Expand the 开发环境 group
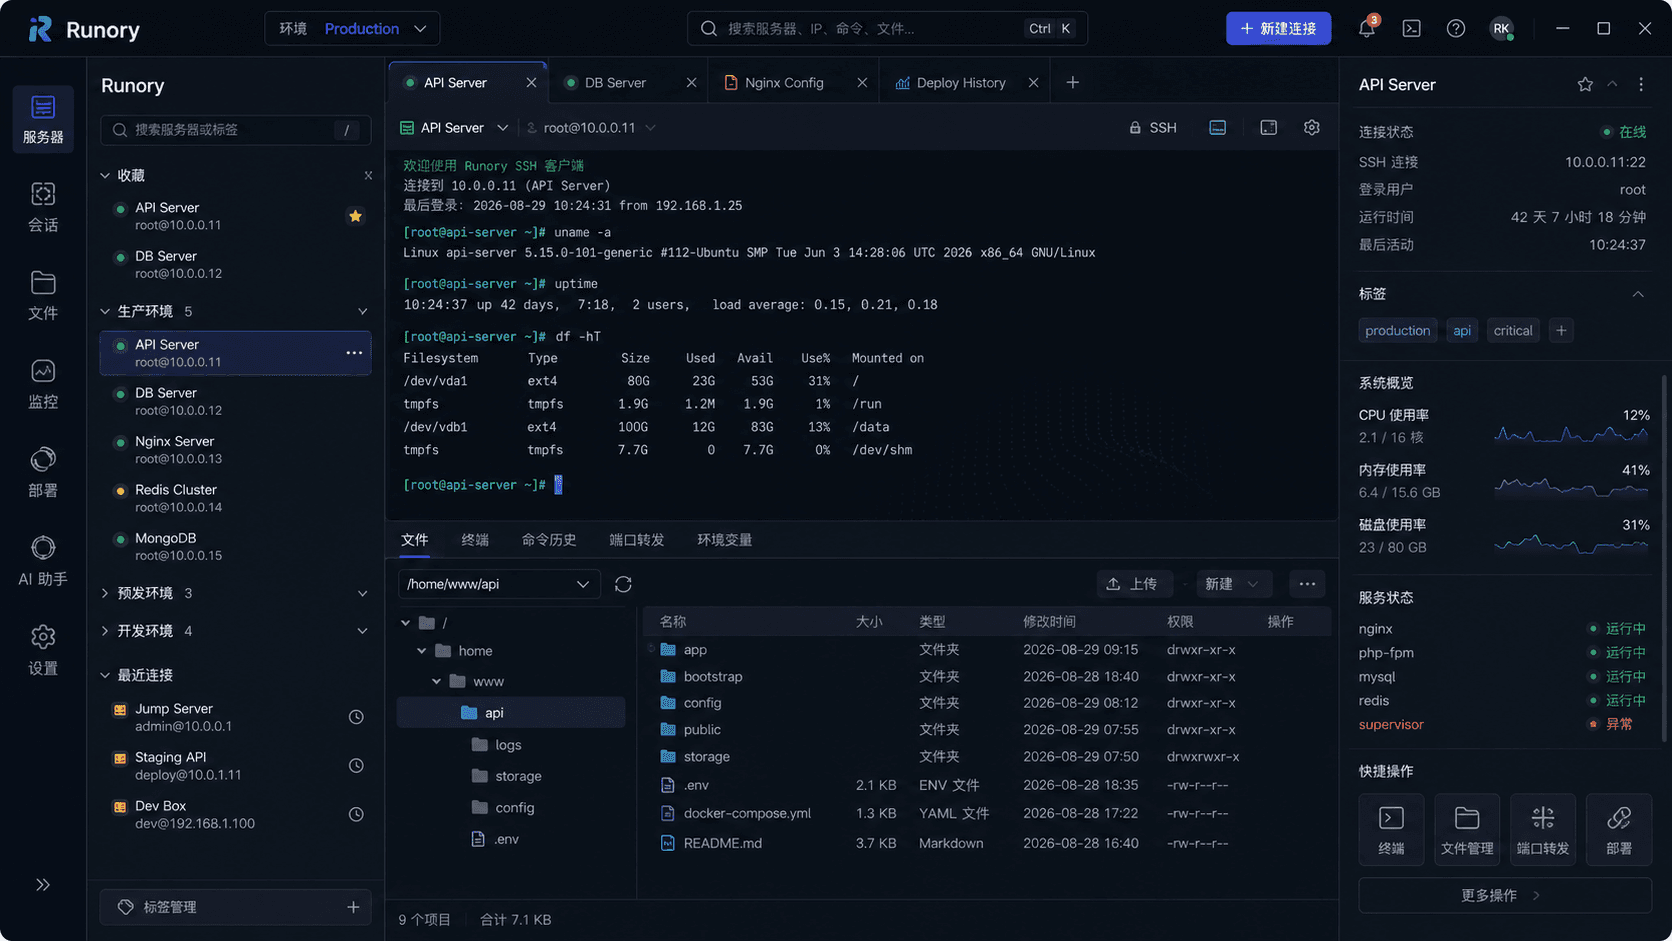Viewport: 1672px width, 941px height. coord(105,631)
